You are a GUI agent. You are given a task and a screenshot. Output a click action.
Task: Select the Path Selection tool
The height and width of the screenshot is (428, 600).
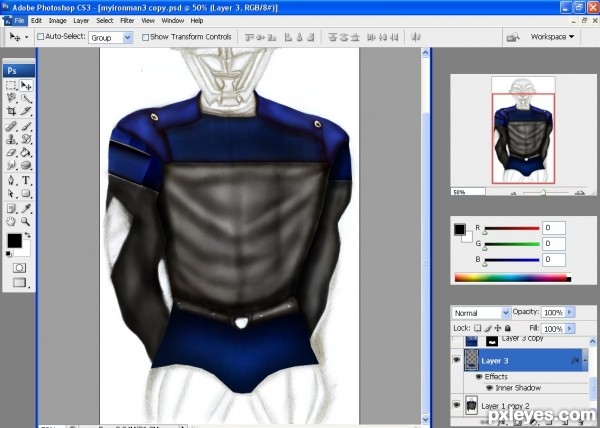(x=11, y=194)
